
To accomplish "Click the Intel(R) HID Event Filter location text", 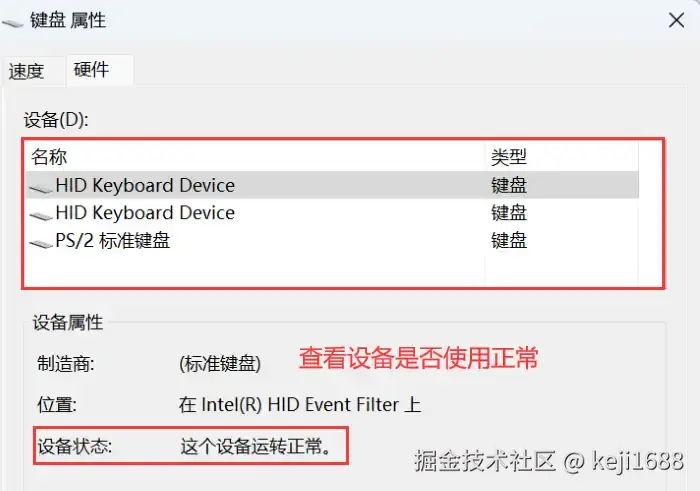I will click(x=298, y=405).
